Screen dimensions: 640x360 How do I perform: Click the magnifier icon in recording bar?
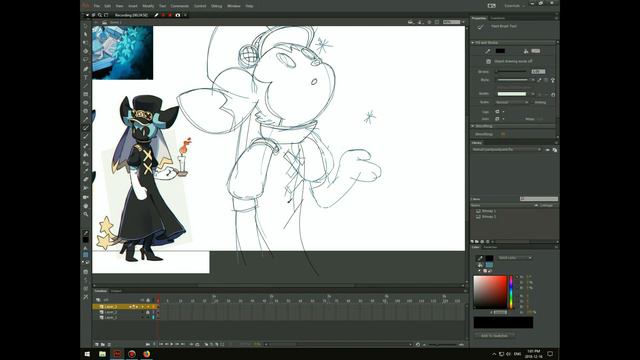point(100,15)
